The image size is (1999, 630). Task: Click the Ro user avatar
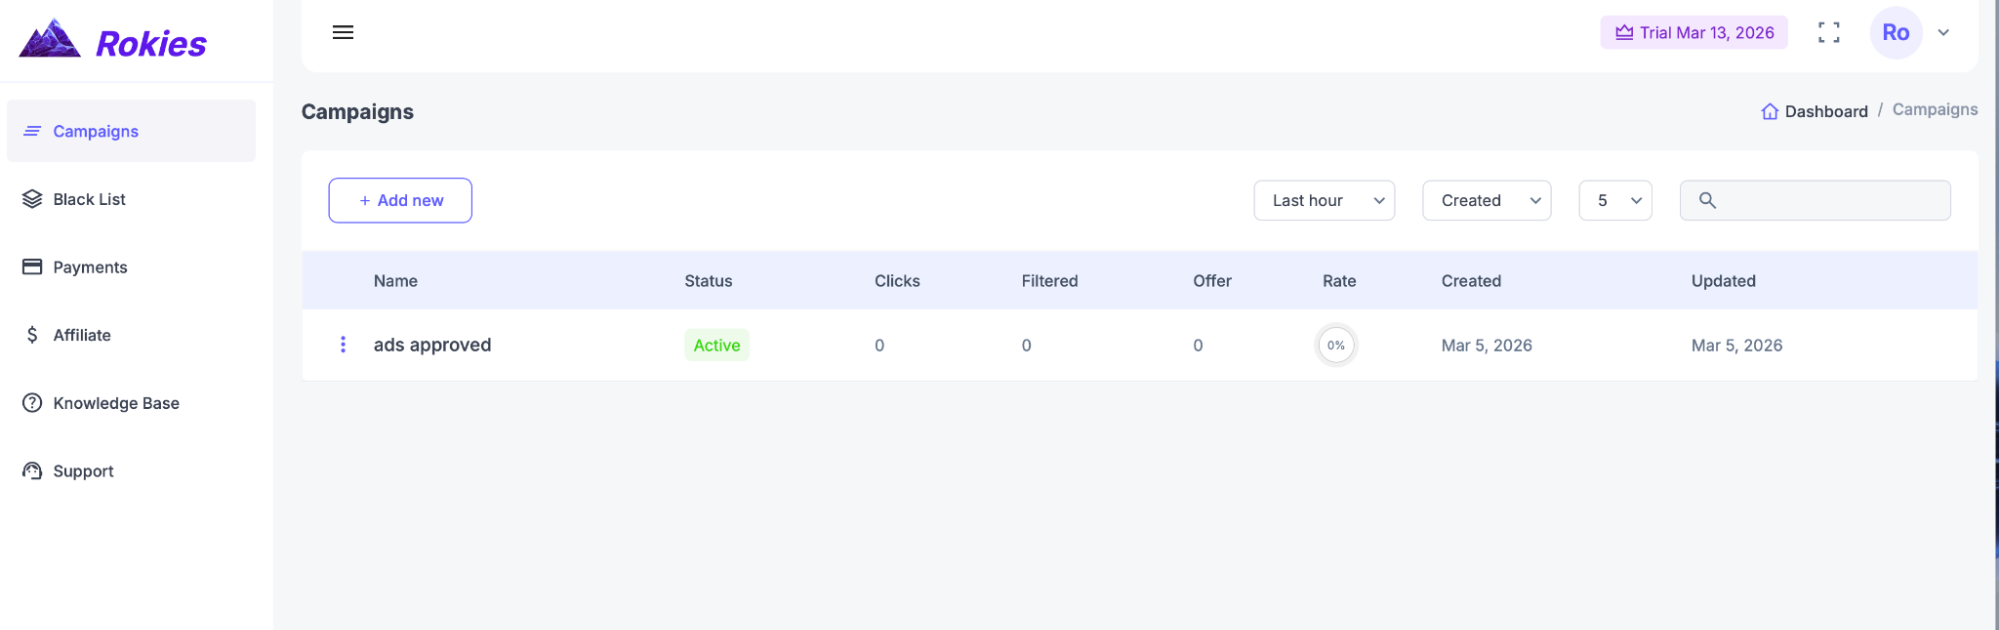point(1895,33)
